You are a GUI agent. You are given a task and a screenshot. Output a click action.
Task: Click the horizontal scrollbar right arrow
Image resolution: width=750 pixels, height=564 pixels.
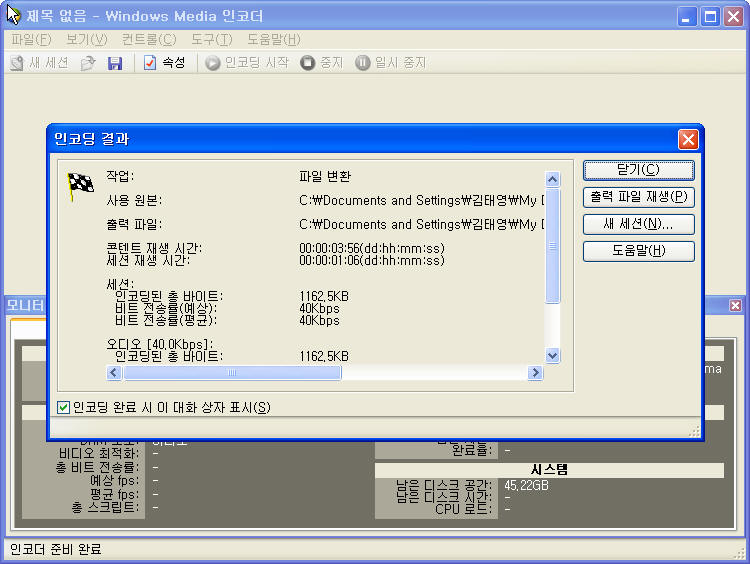535,373
